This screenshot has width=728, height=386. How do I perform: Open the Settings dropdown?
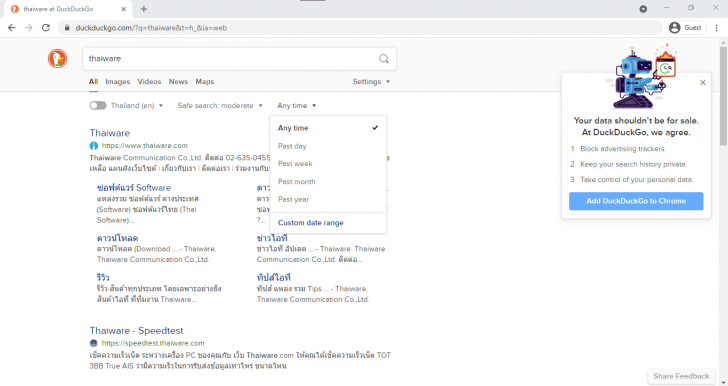pos(371,82)
